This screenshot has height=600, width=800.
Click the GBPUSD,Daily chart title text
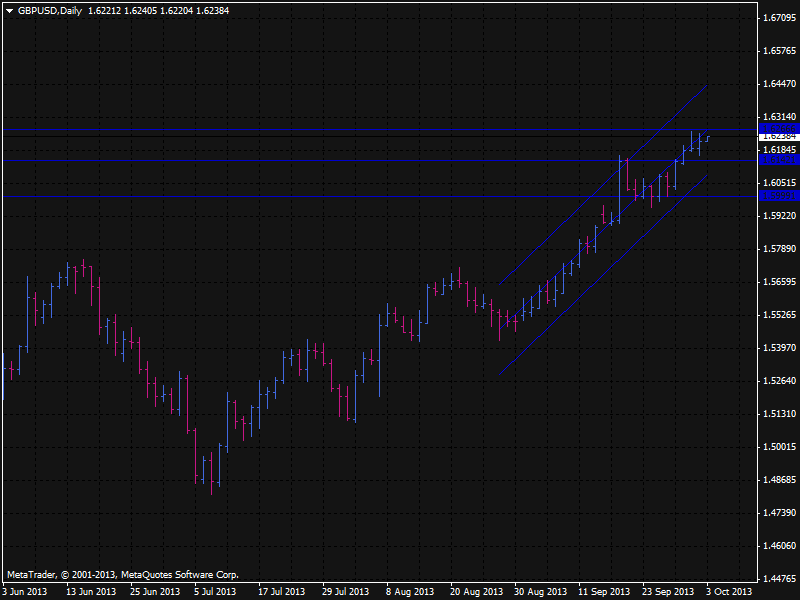[x=50, y=9]
